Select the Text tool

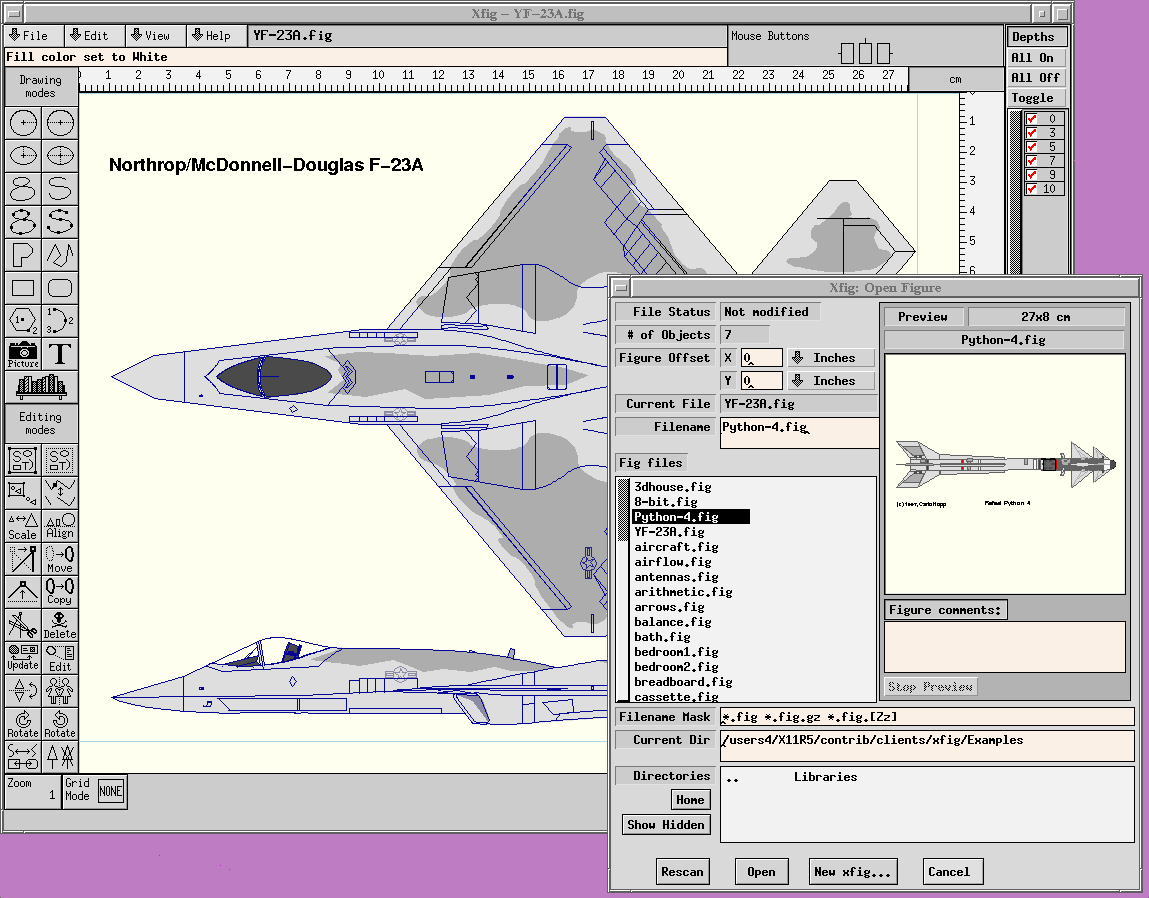60,354
